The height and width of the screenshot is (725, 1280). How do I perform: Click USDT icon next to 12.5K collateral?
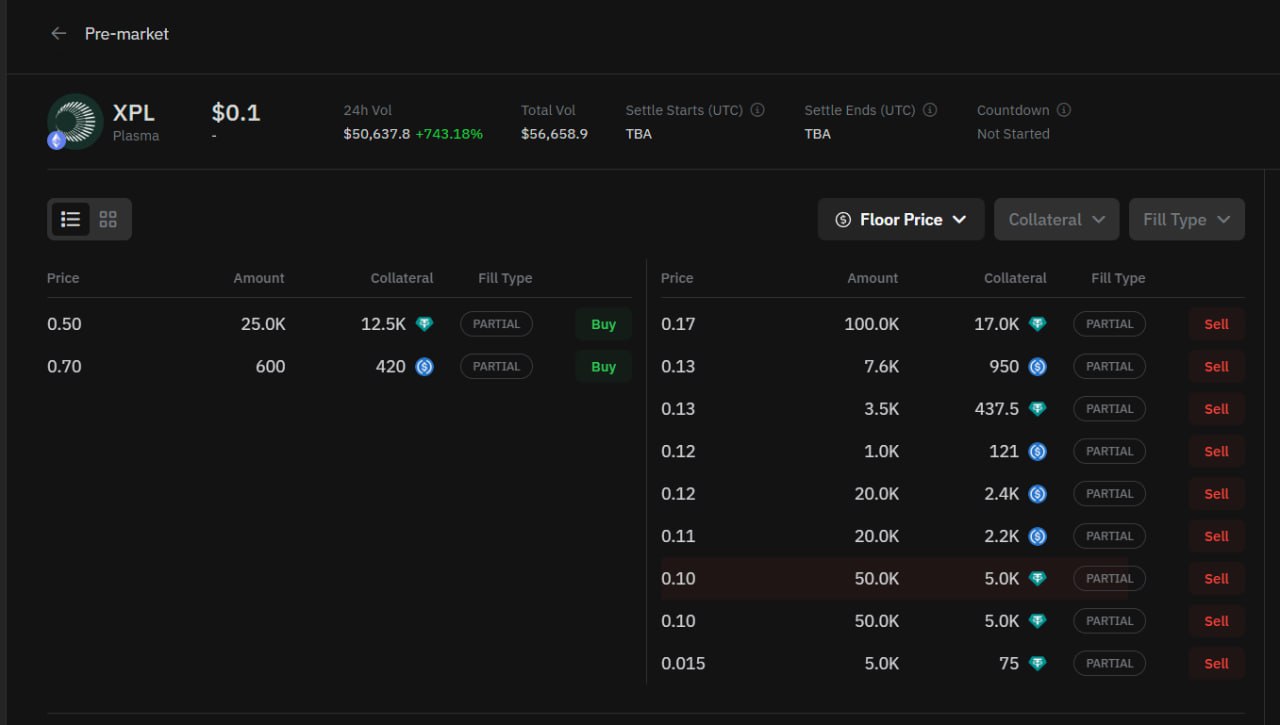tap(425, 324)
